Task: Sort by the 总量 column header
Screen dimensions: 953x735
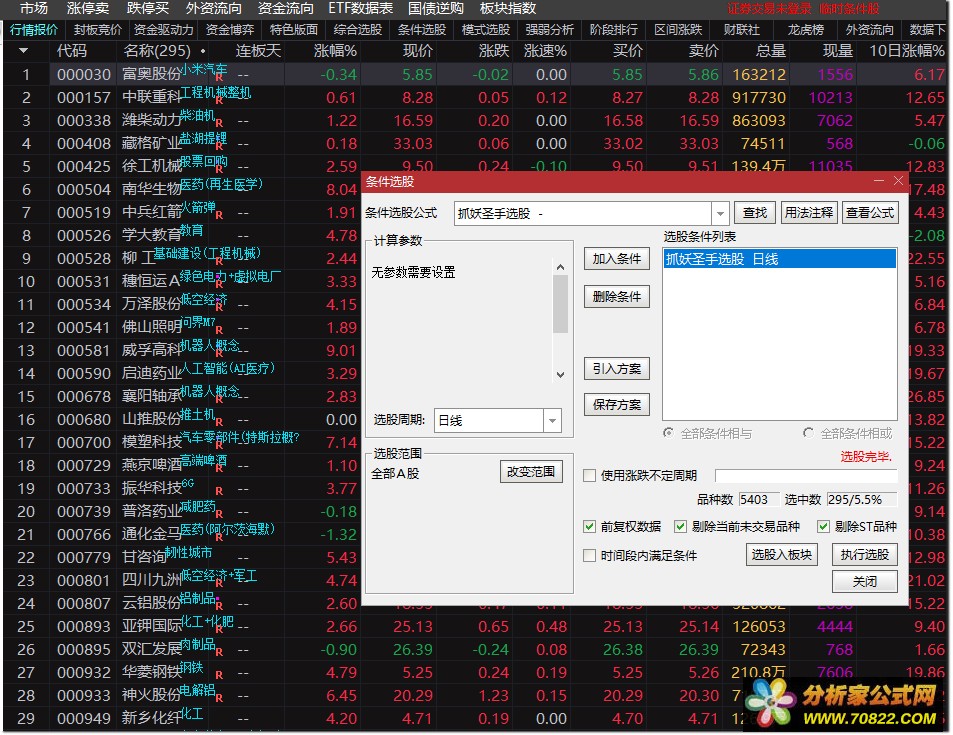Action: tap(771, 51)
